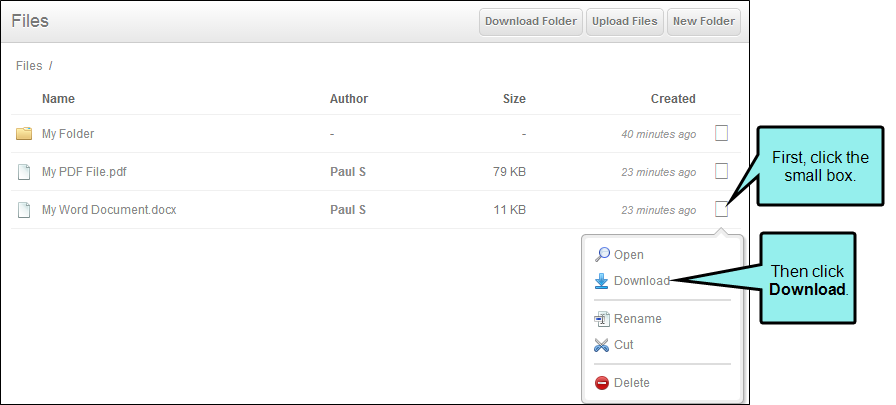Screen dimensions: 896x405
Task: Click the 11 KB size value
Action: (x=510, y=210)
